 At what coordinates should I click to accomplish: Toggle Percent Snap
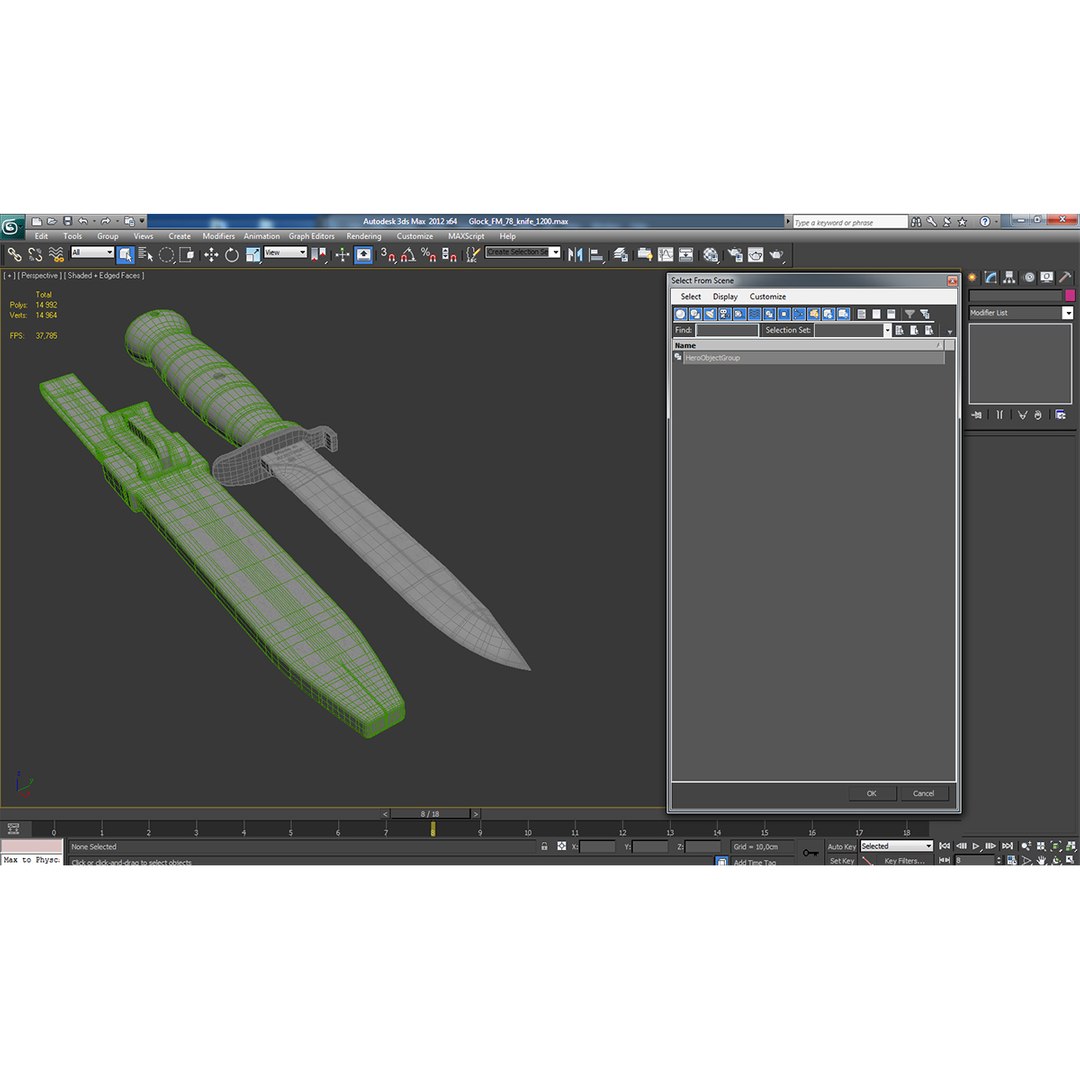coord(428,255)
